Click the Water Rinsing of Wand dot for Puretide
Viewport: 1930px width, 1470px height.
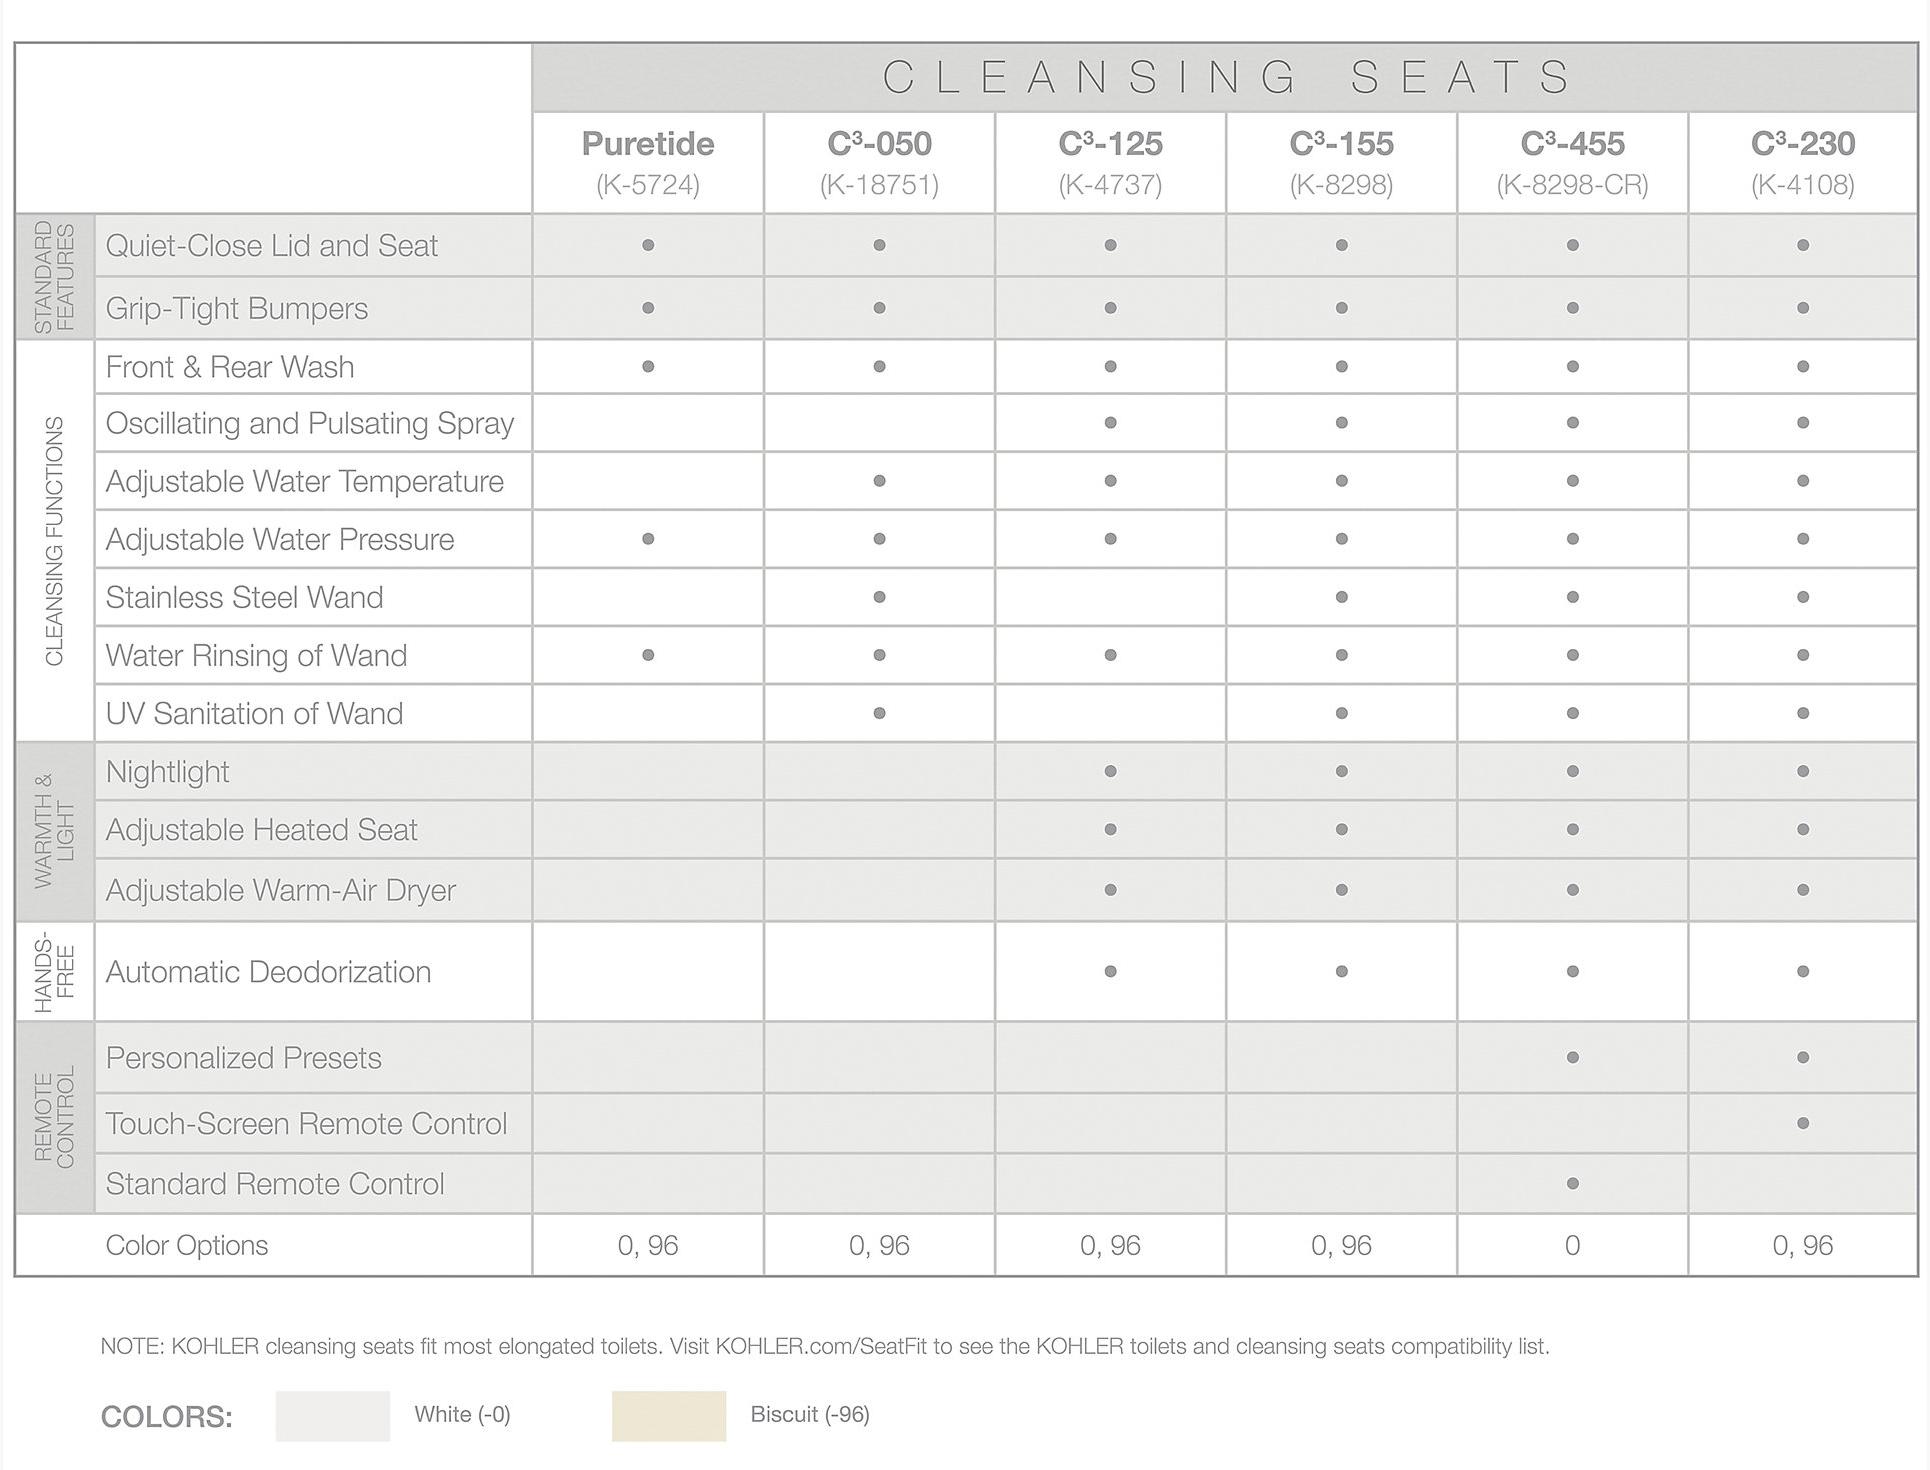[x=648, y=655]
